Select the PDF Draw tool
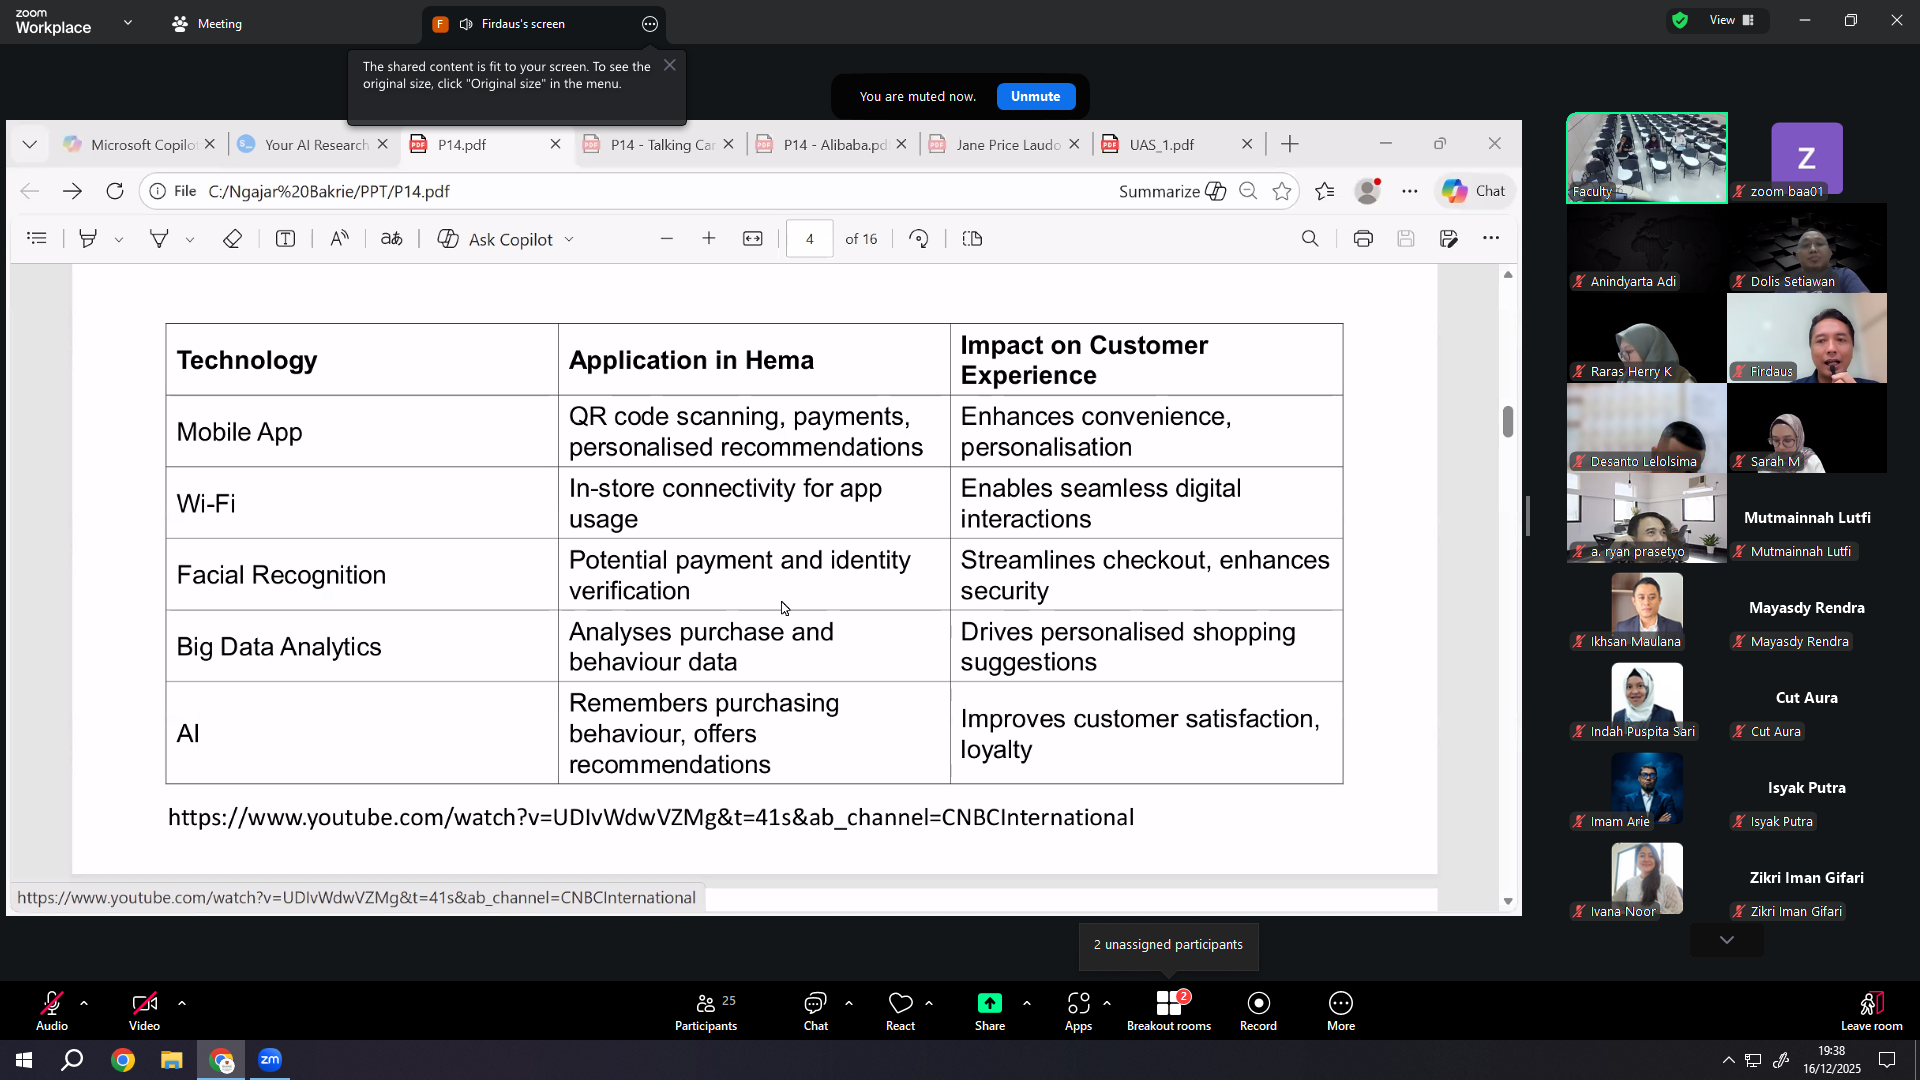1920x1080 pixels. point(159,238)
